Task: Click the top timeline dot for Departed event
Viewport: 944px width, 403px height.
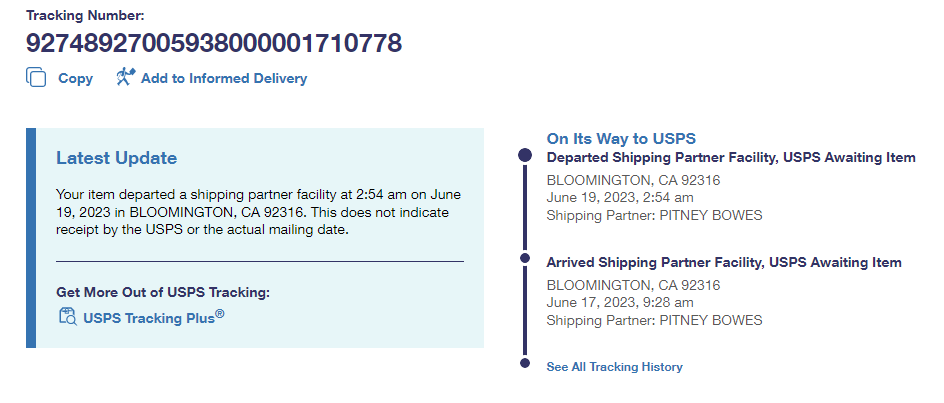Action: (525, 156)
